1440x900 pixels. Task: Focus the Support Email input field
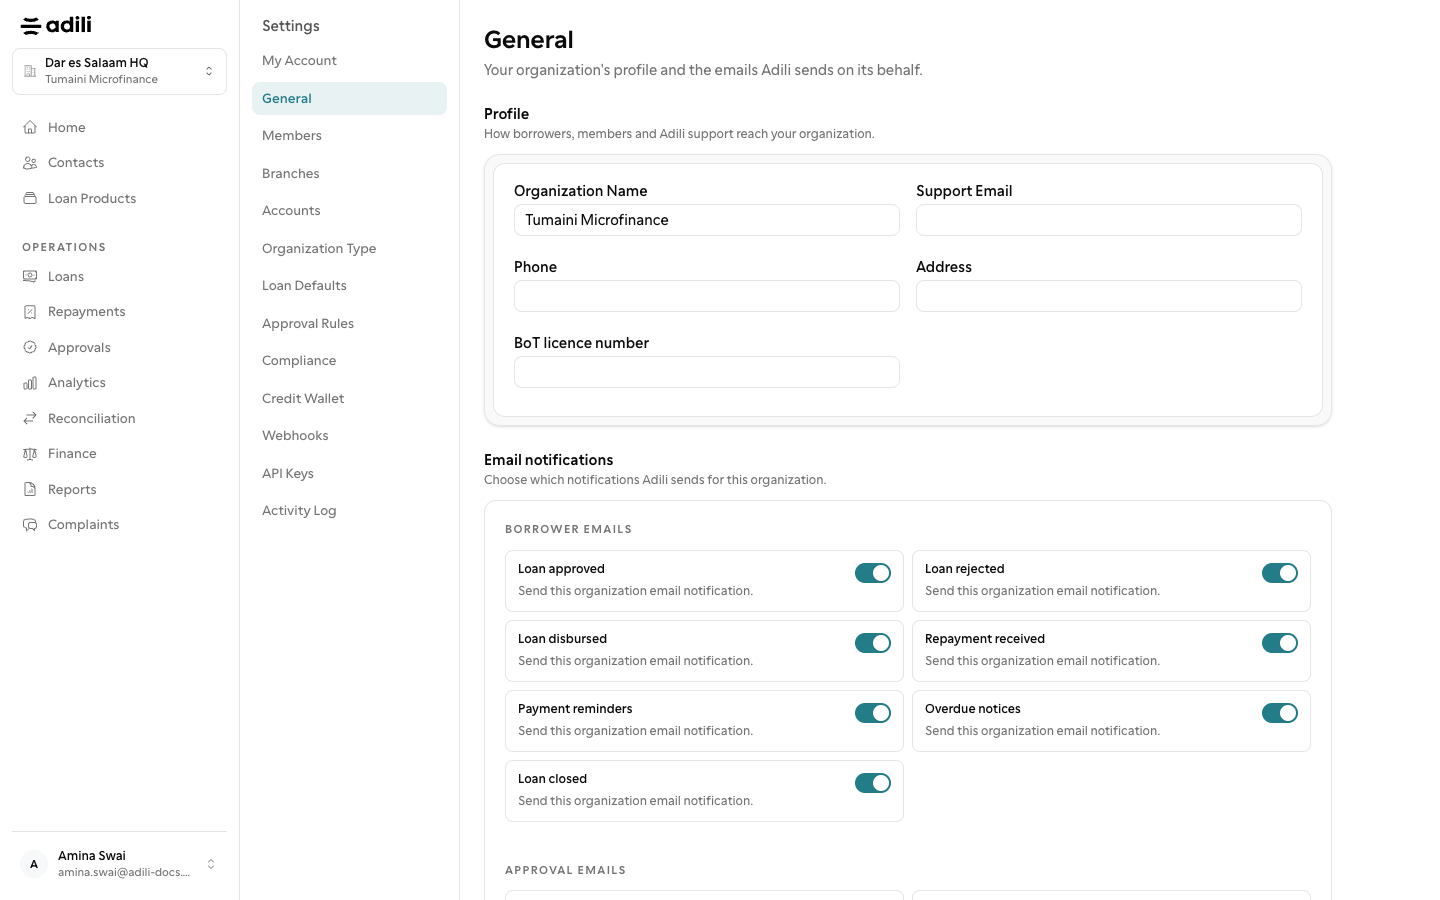tap(1108, 220)
